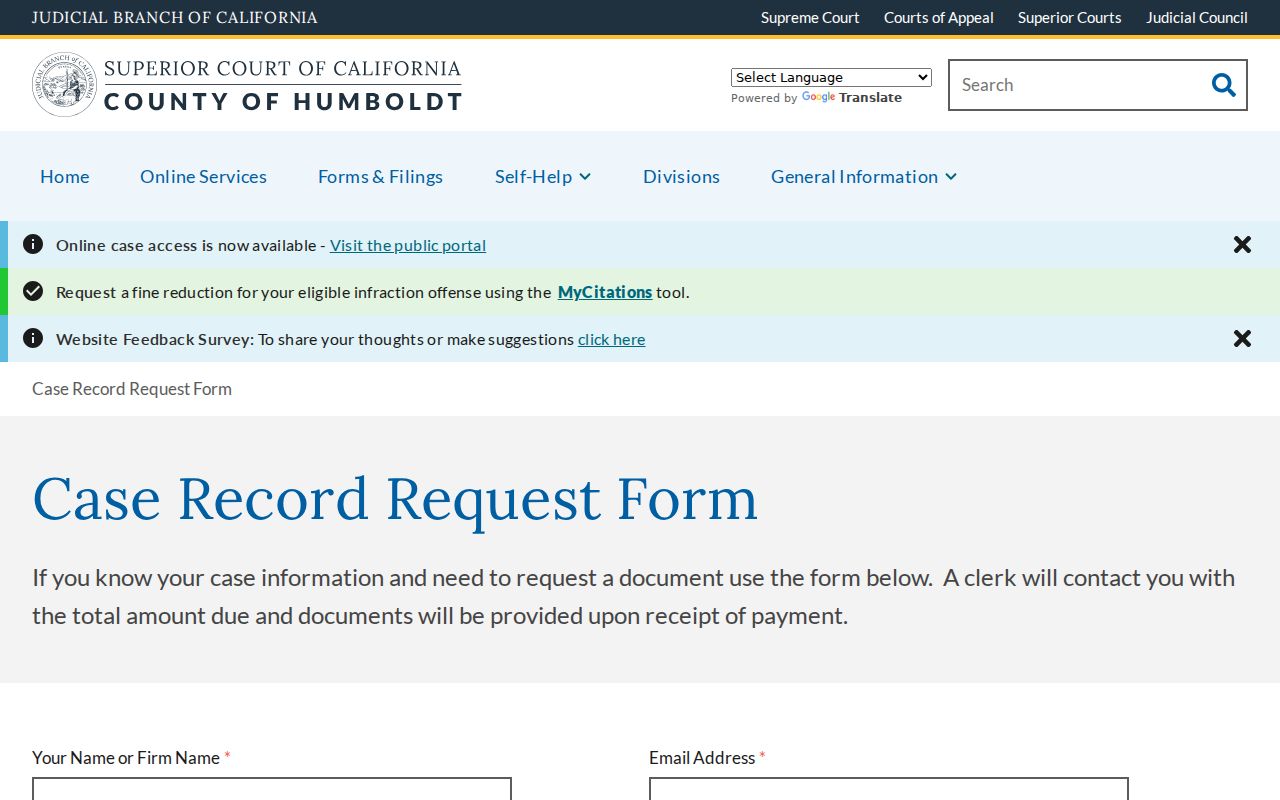This screenshot has width=1280, height=800.
Task: Open the MyCitations tool link
Action: tap(605, 292)
